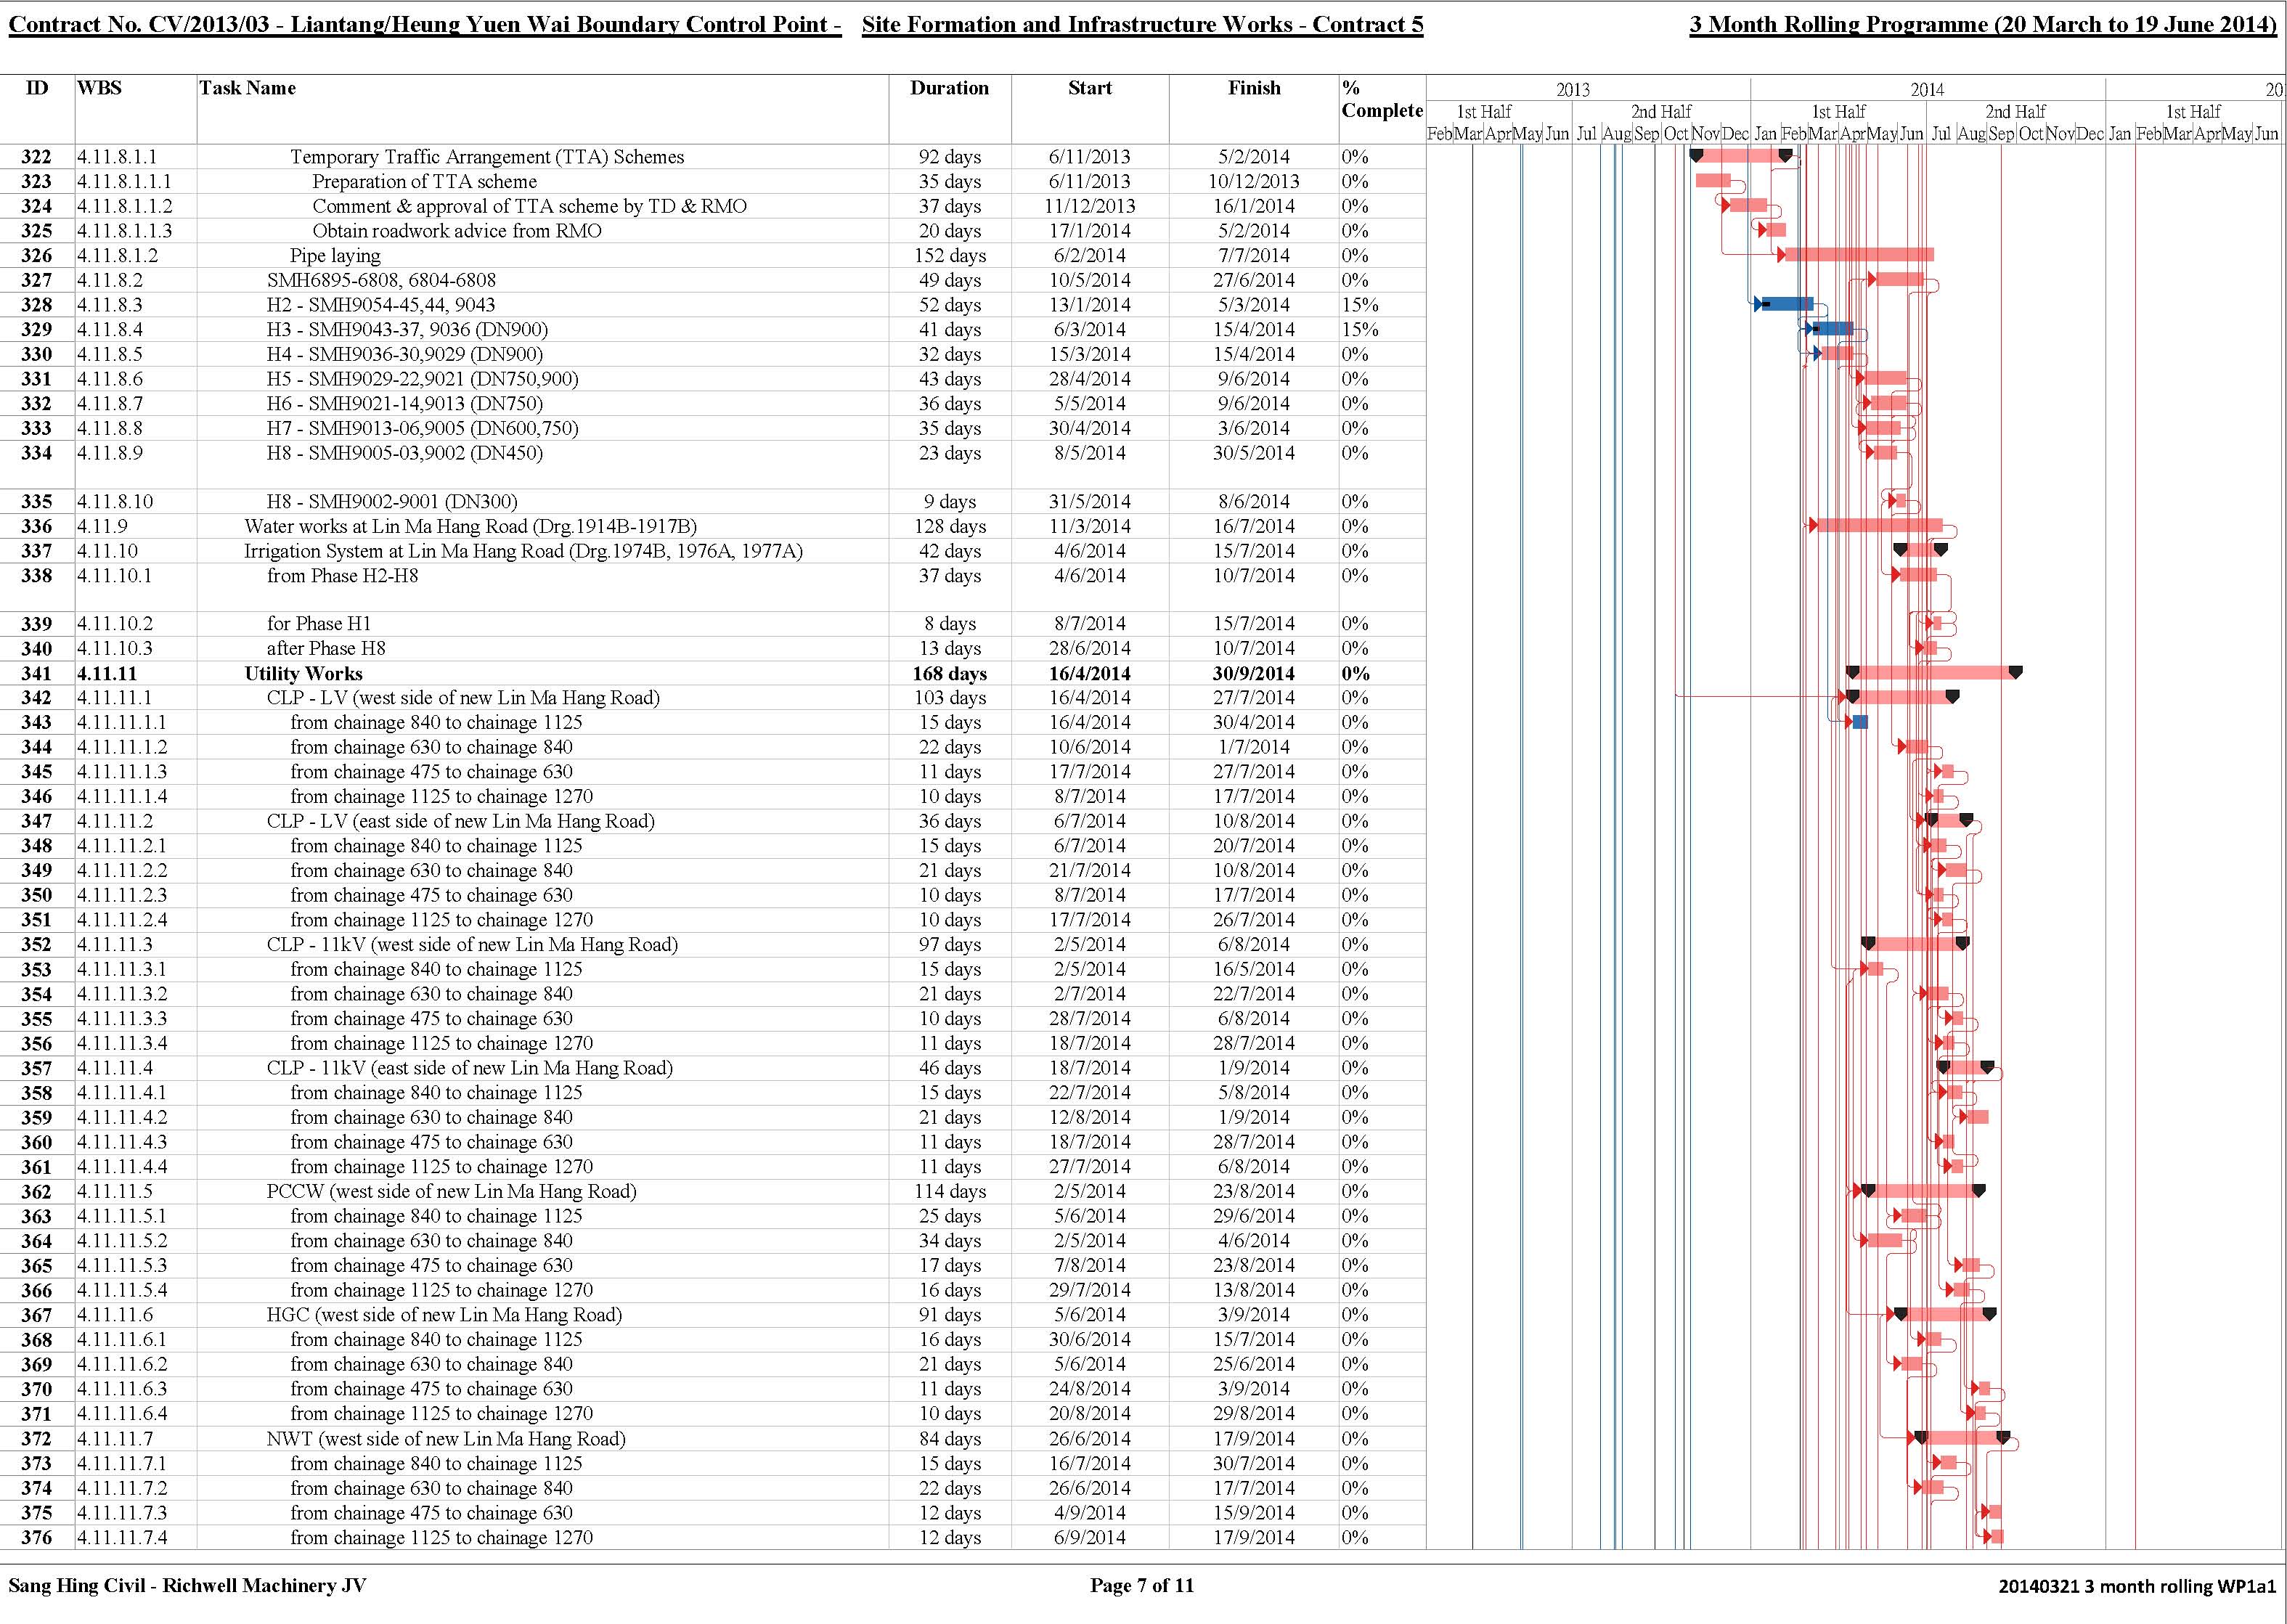The width and height of the screenshot is (2287, 1624).
Task: Select 'Obtain roadwork advice from RMO' row
Action: click(457, 231)
